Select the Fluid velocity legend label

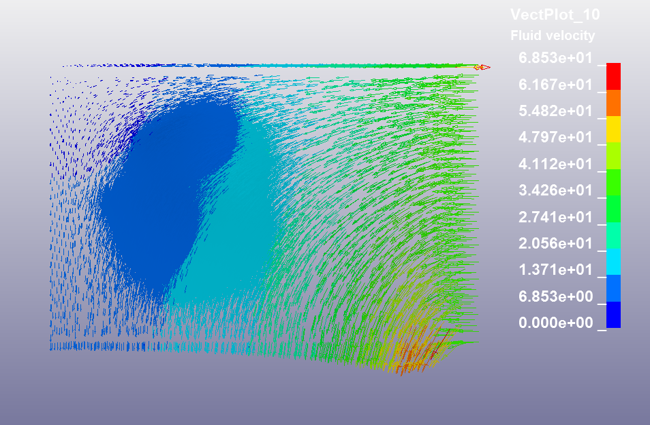553,36
